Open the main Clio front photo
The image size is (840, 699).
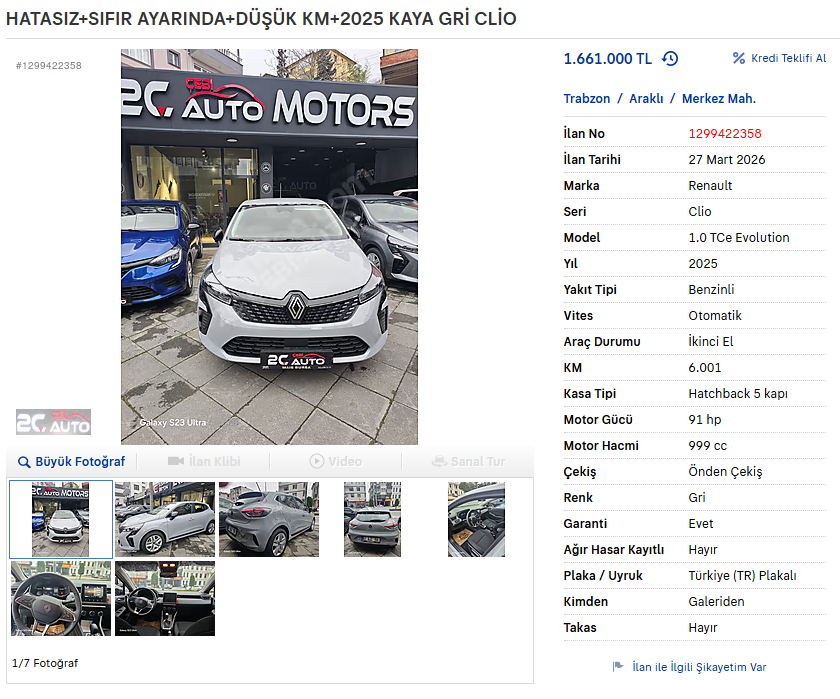269,247
